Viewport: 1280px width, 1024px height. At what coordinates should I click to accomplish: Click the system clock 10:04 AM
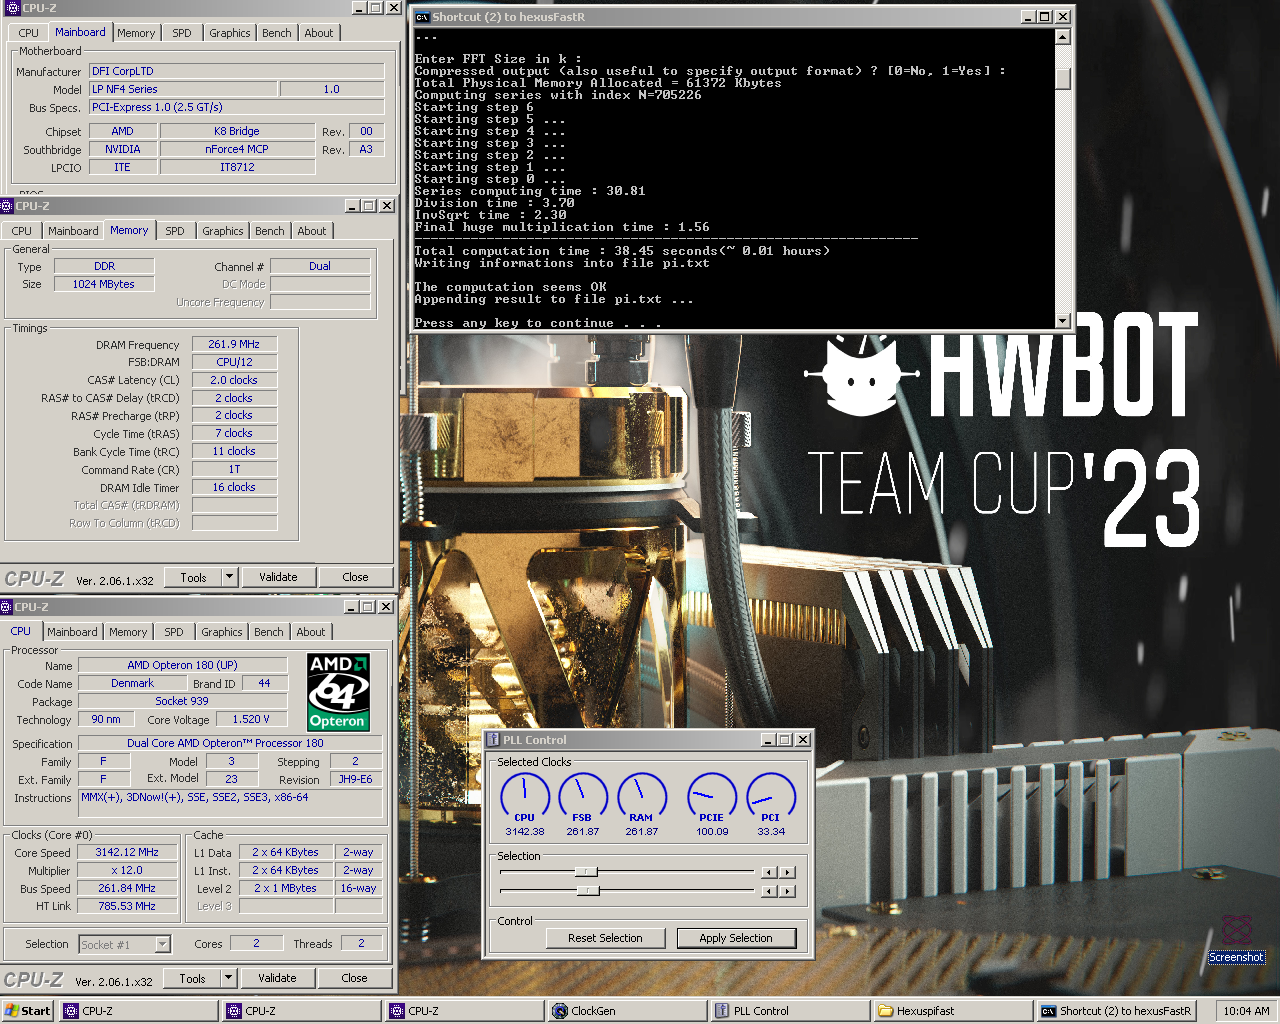1246,1011
